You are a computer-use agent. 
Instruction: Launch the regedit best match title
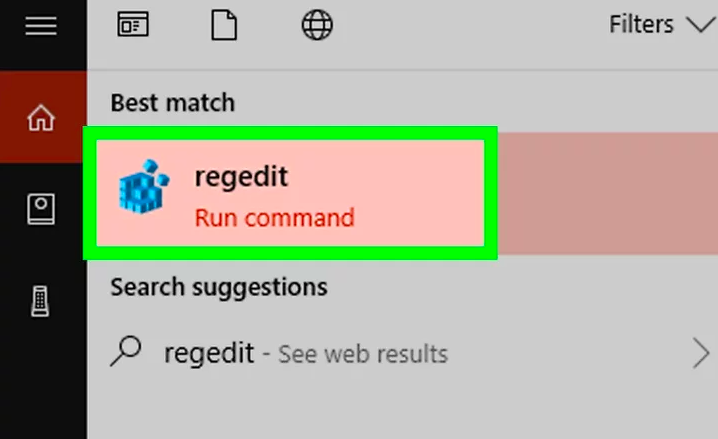coord(241,177)
